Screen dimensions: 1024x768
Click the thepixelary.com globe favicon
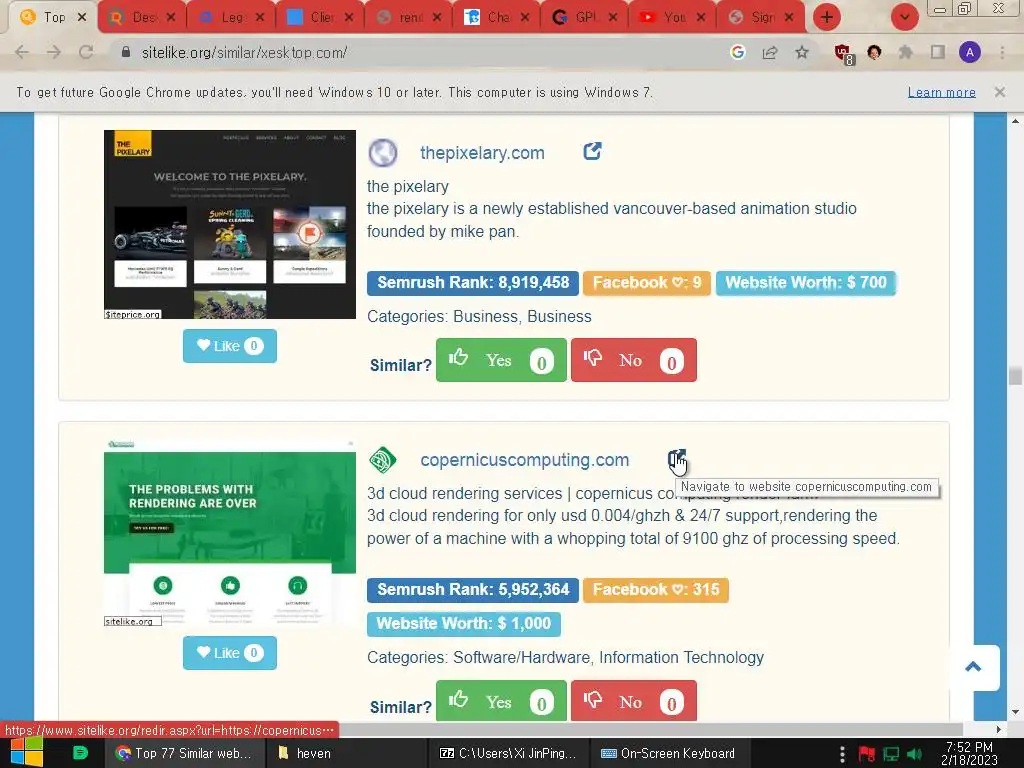383,153
